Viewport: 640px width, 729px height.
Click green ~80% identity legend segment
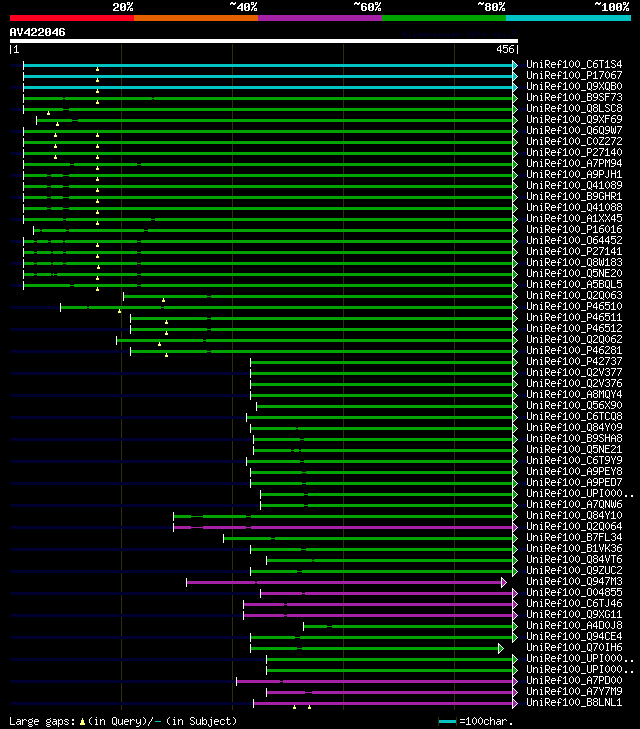tap(444, 18)
